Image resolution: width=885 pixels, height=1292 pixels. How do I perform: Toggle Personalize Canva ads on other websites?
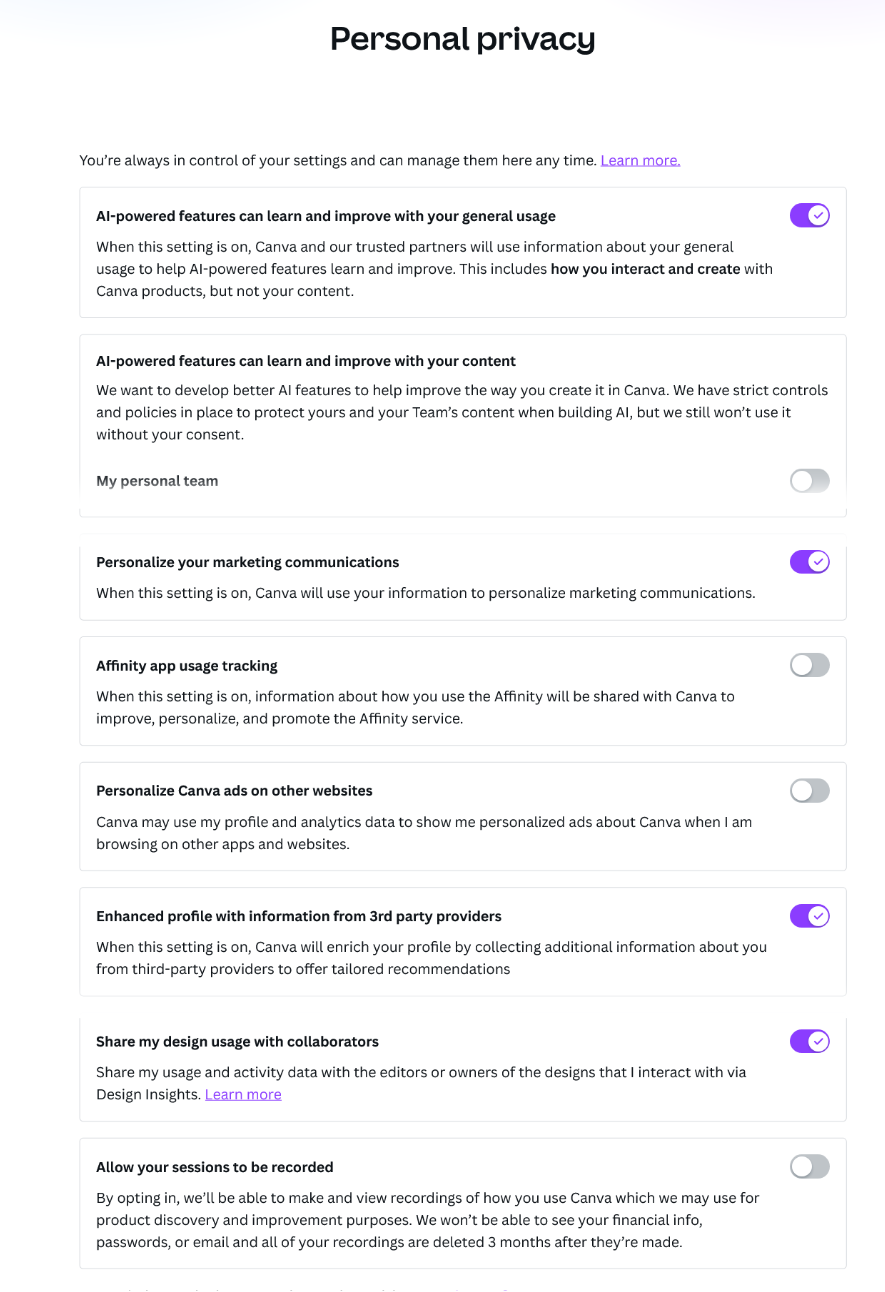click(809, 791)
